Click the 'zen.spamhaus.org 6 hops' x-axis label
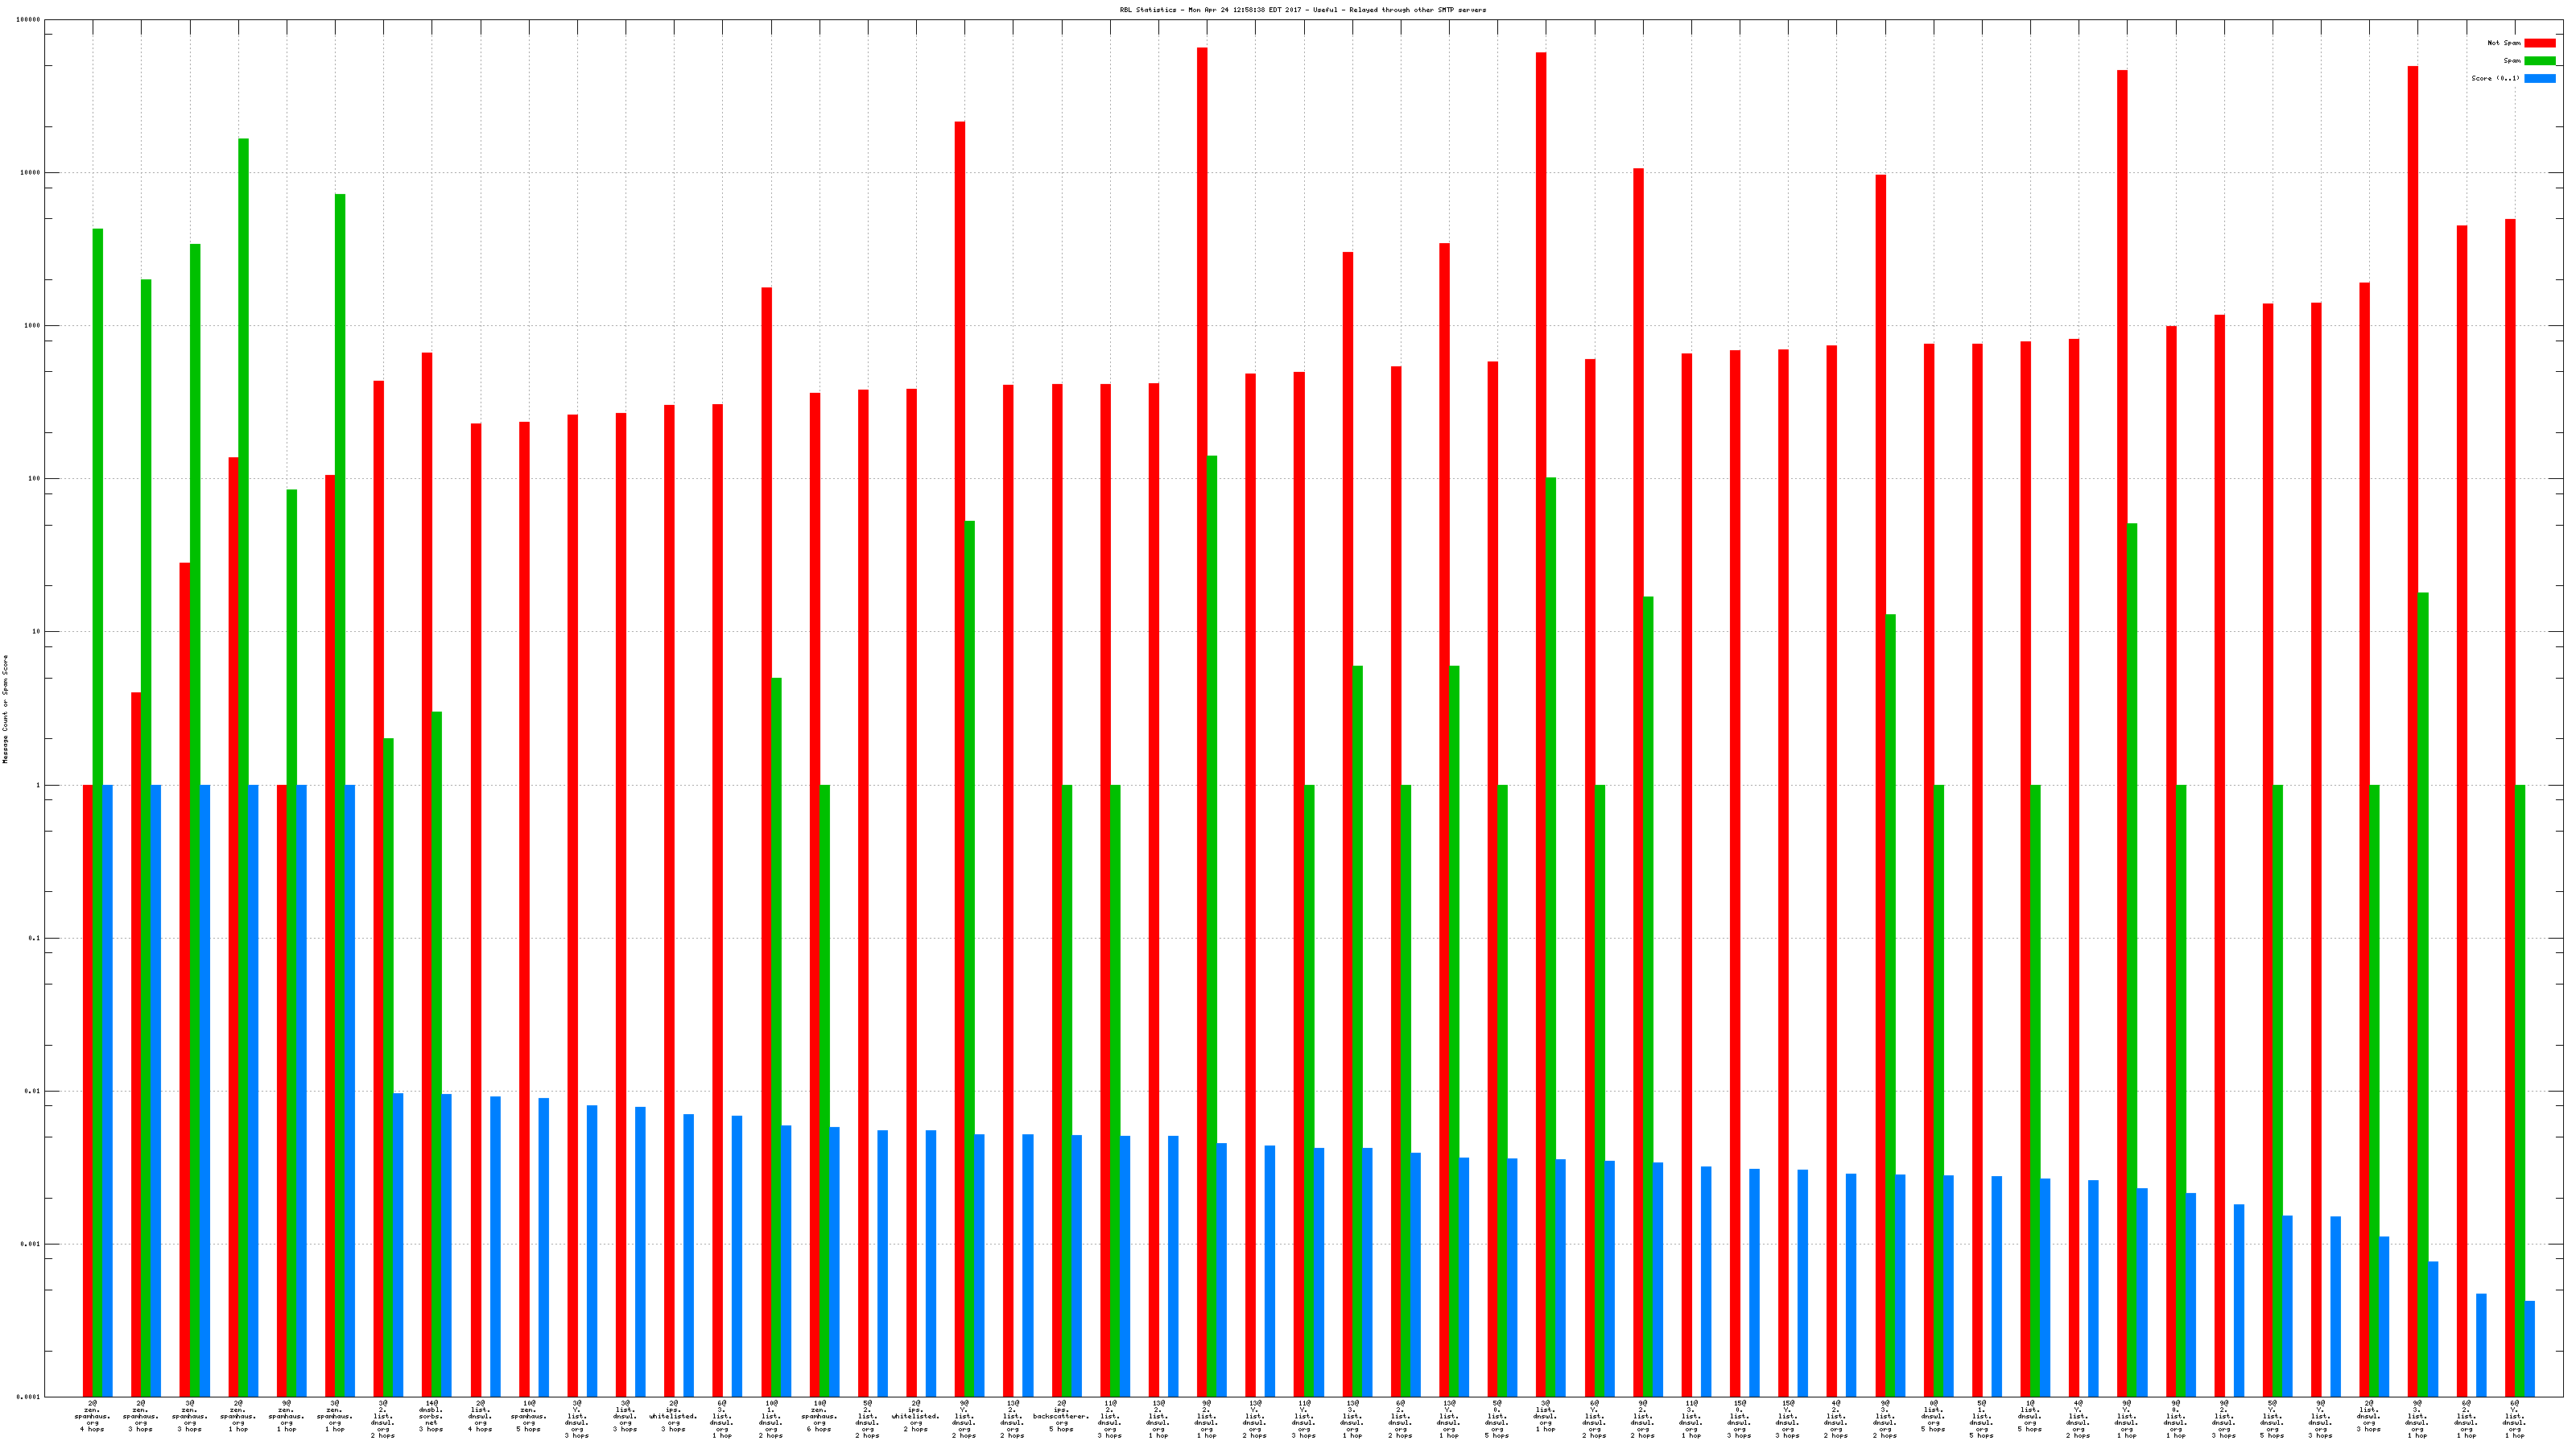This screenshot has width=2576, height=1449. coord(819,1417)
